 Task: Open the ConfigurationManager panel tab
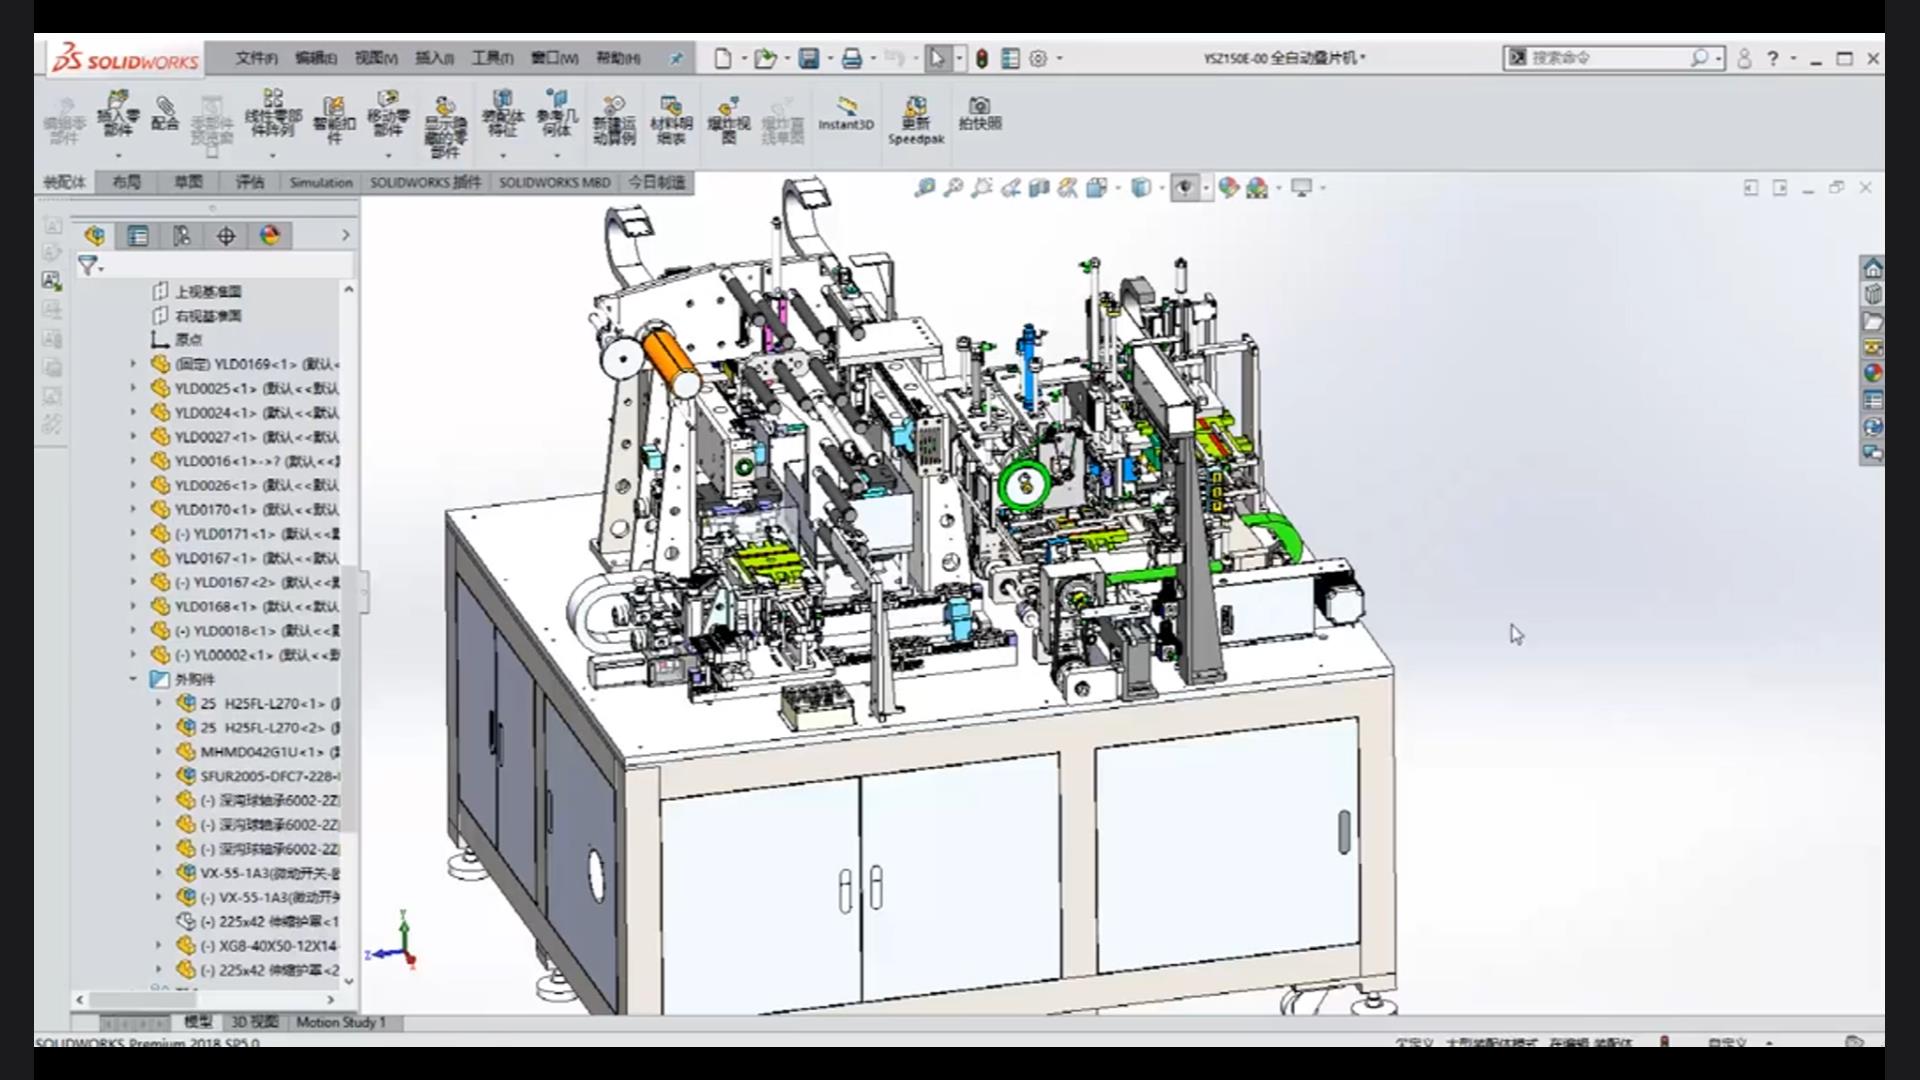[182, 235]
